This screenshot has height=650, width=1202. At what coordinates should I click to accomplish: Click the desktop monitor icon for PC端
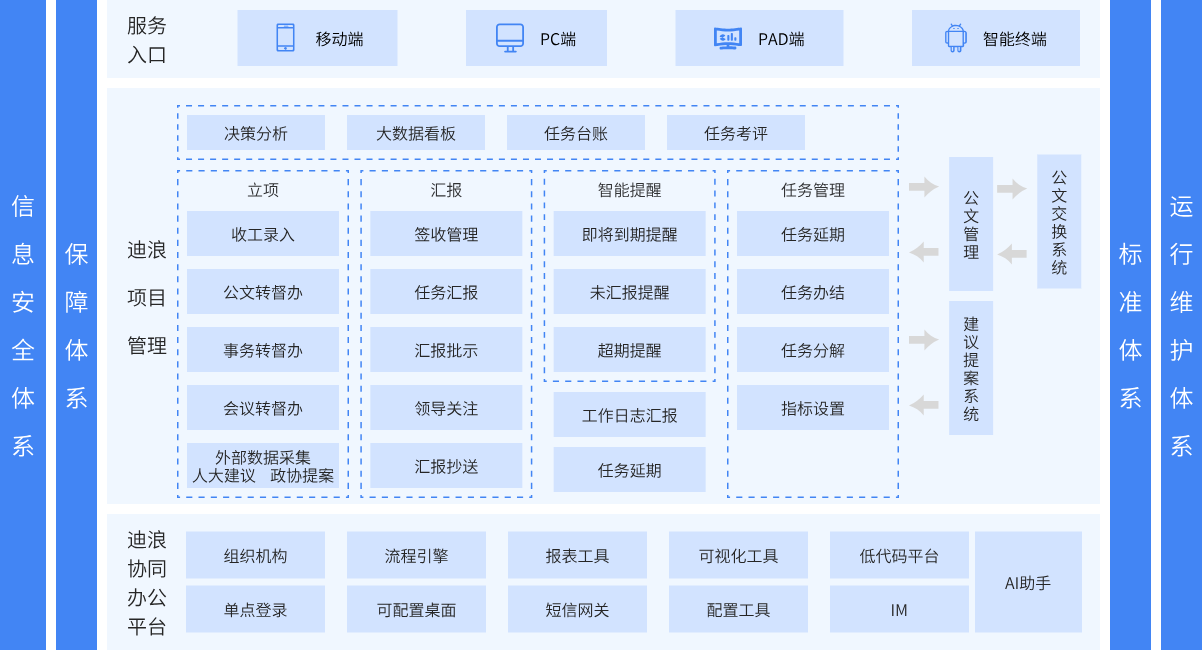[x=510, y=38]
